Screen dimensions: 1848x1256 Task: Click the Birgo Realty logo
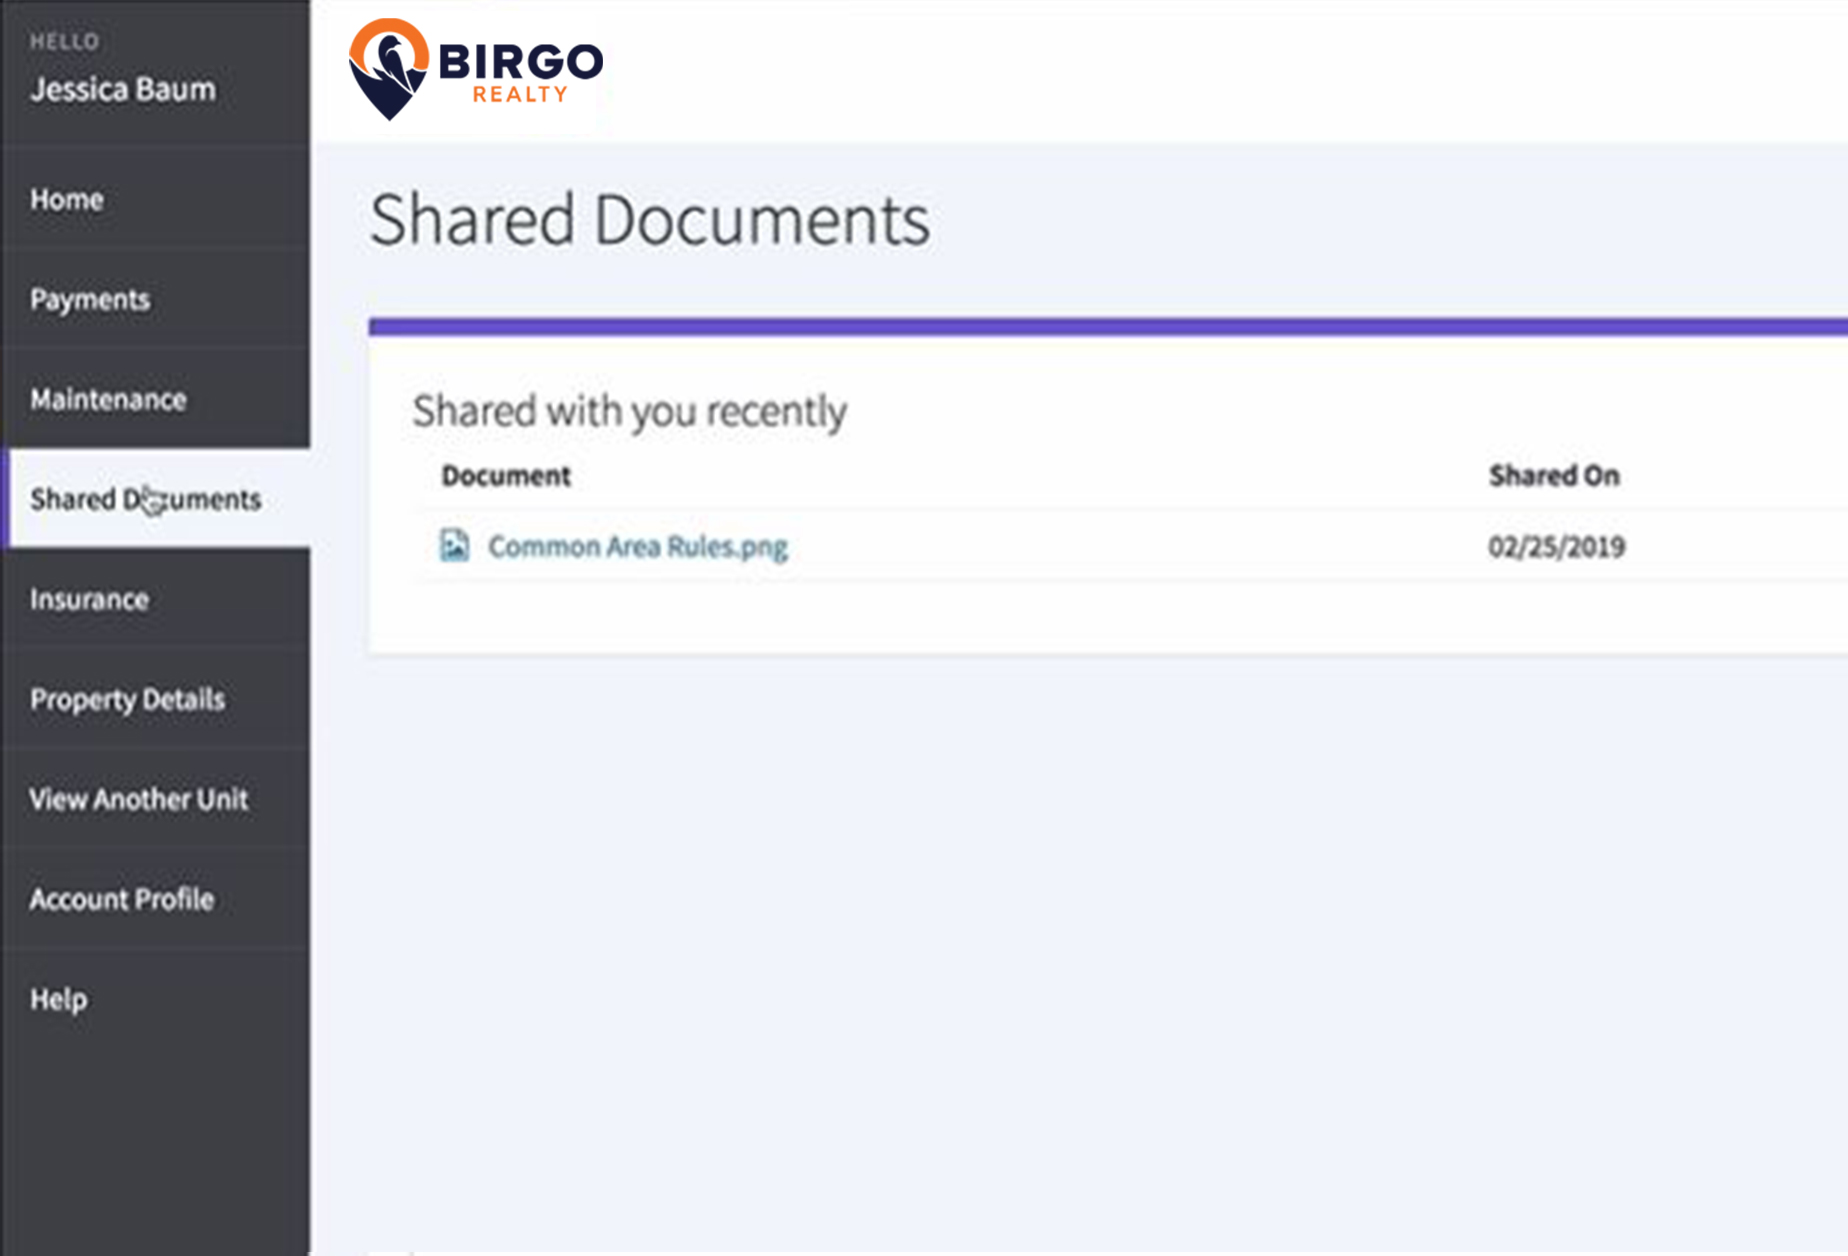click(478, 65)
